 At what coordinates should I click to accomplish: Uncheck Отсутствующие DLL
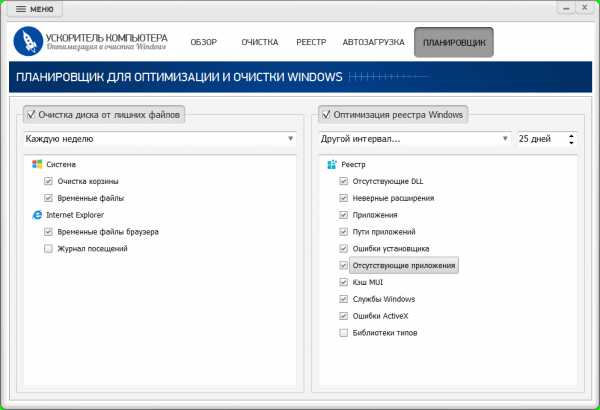344,181
